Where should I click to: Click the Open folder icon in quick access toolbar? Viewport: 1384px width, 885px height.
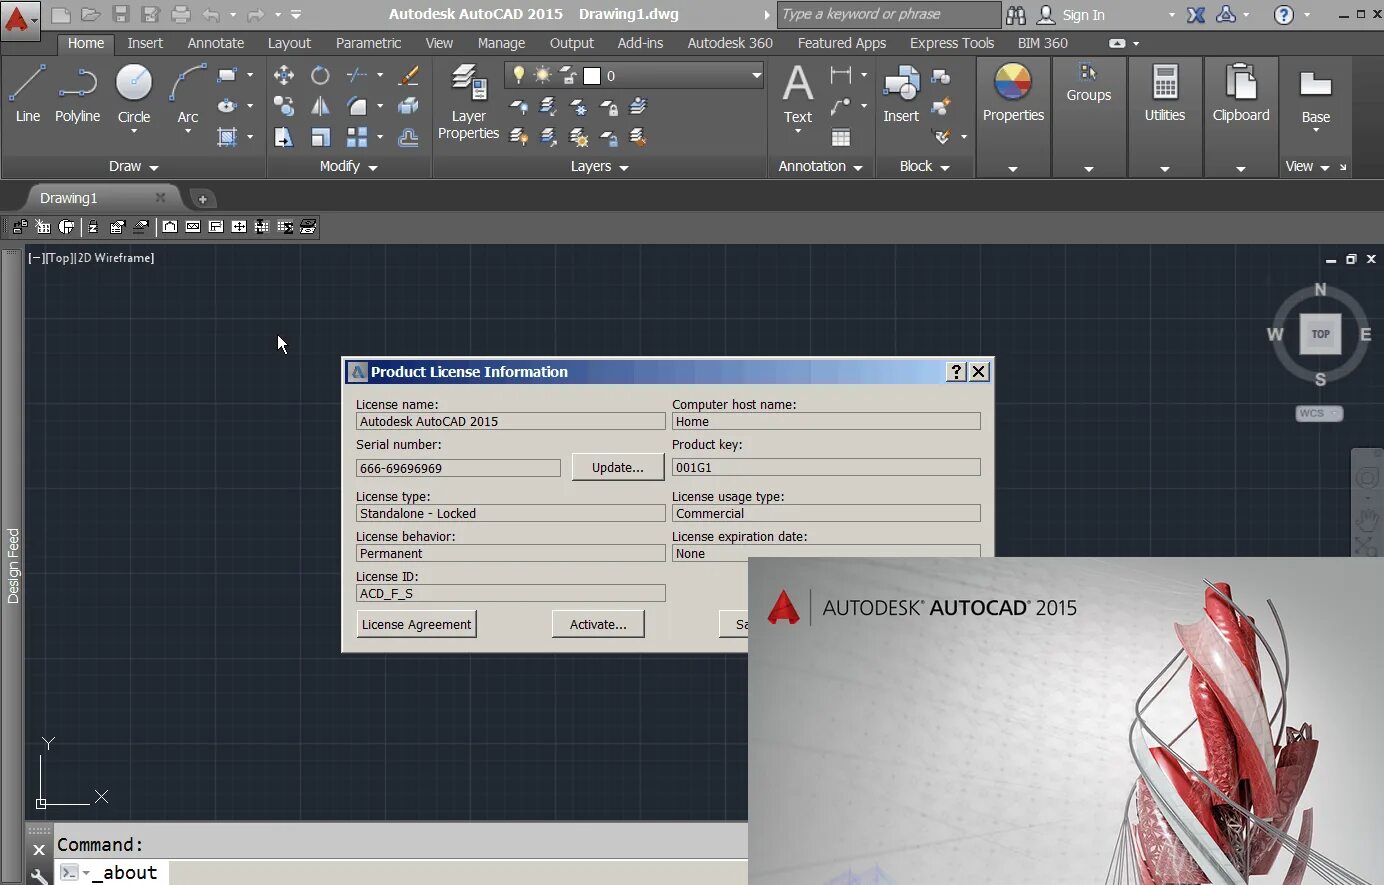[91, 15]
